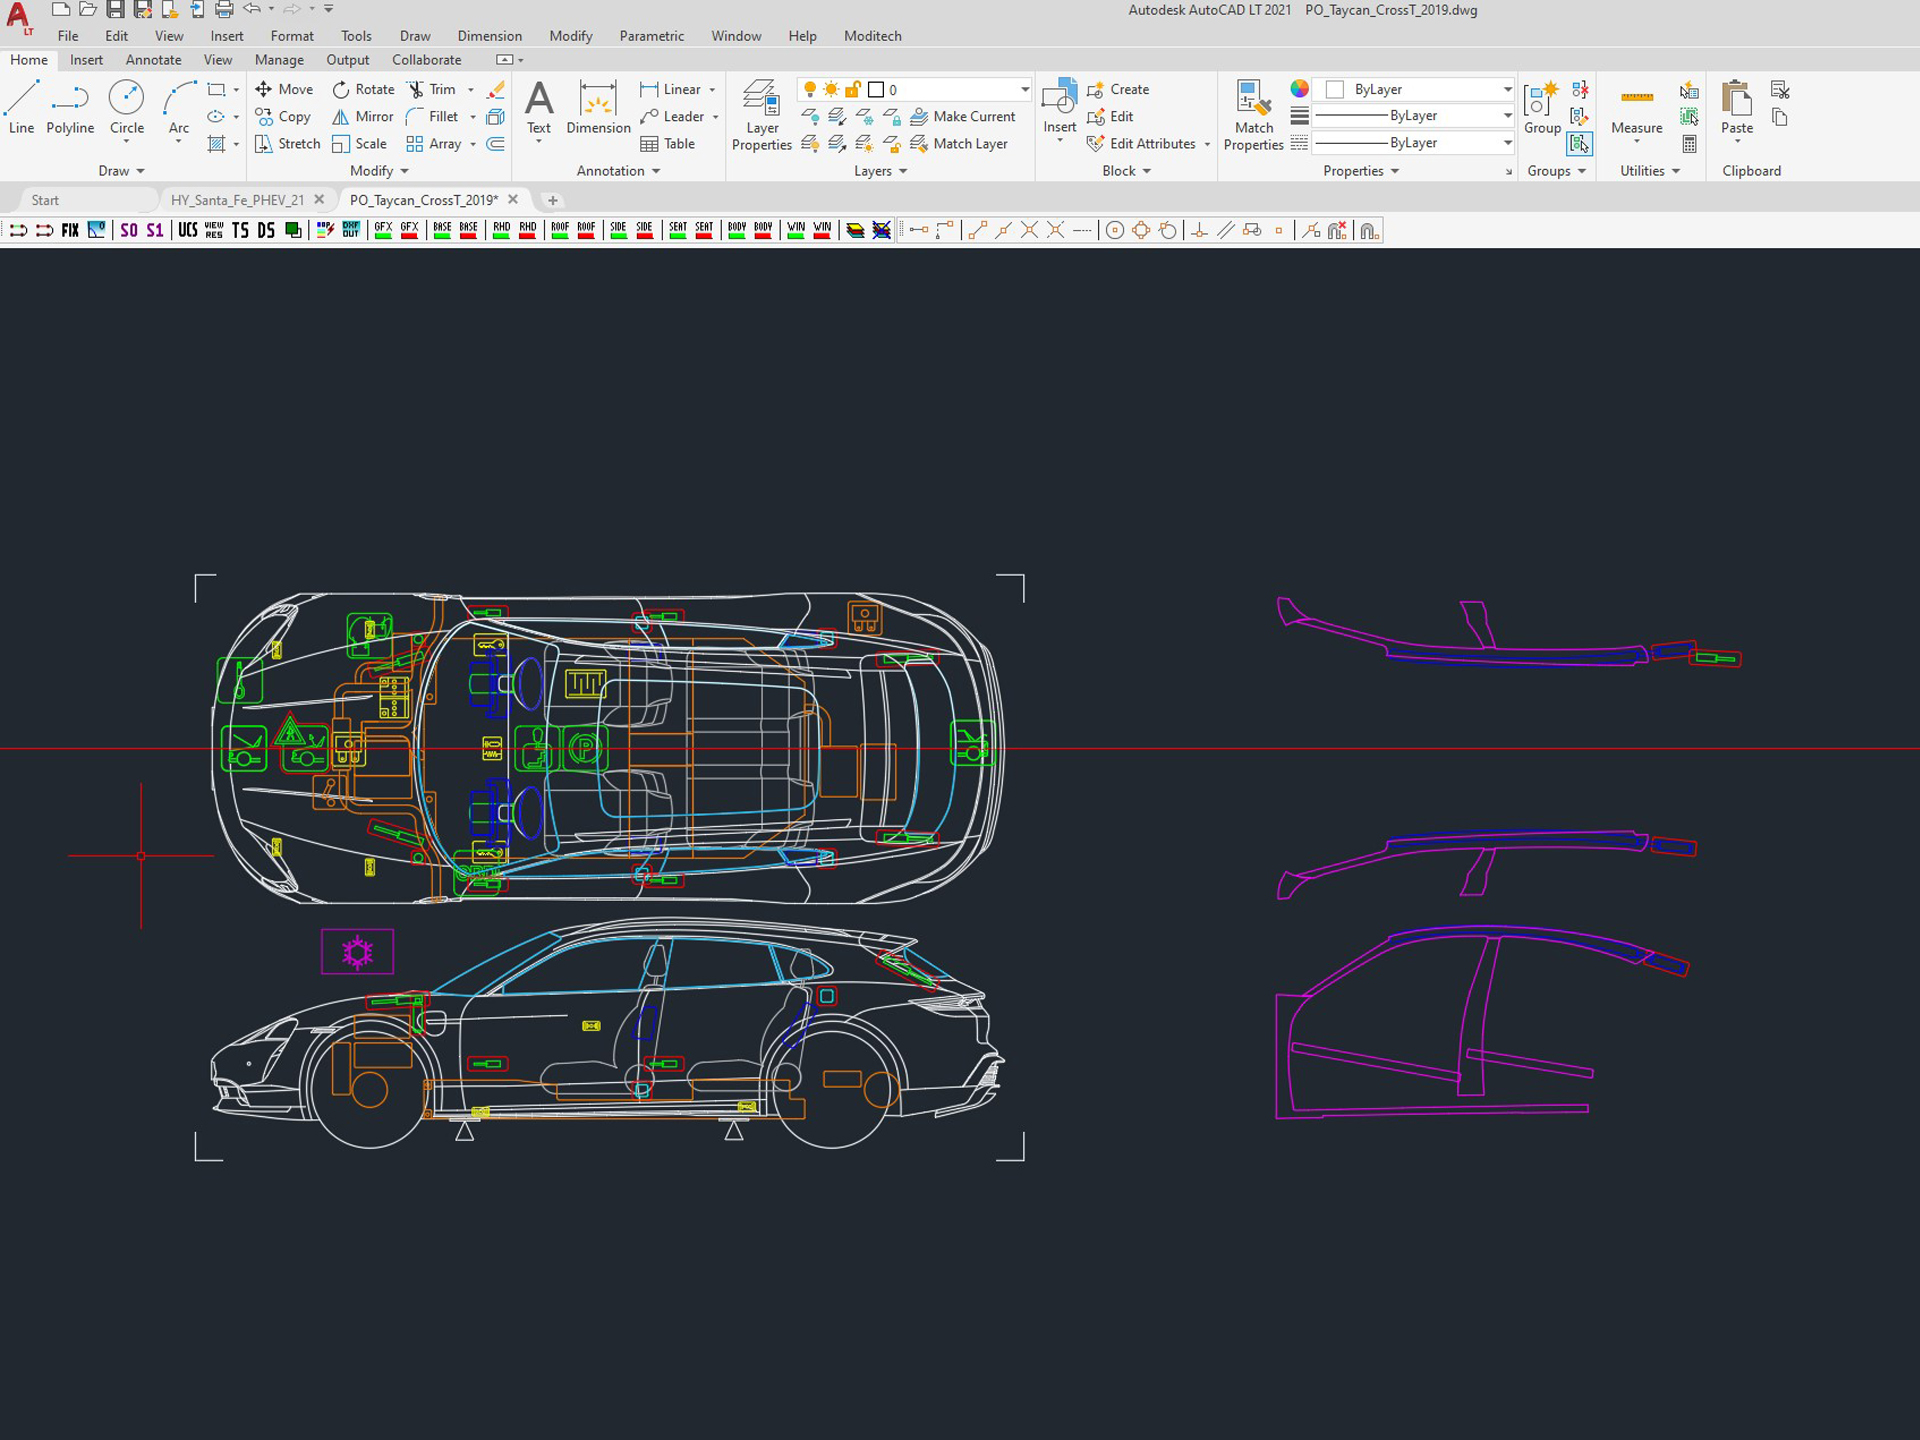Viewport: 1920px width, 1440px height.
Task: Click the FIX custom toolbar icon
Action: tap(70, 231)
